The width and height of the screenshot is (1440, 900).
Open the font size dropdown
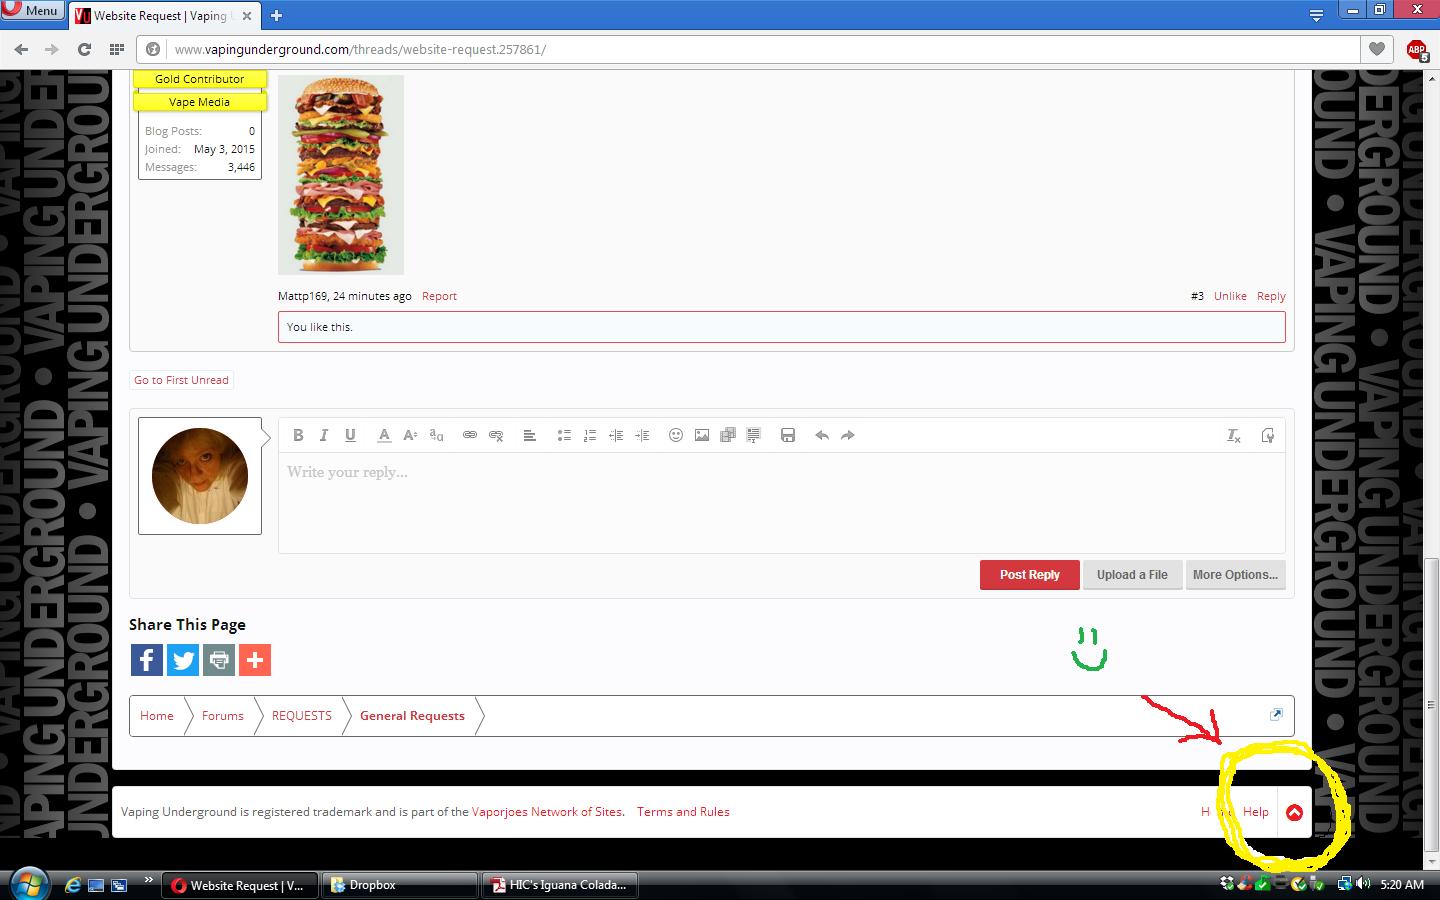click(410, 435)
